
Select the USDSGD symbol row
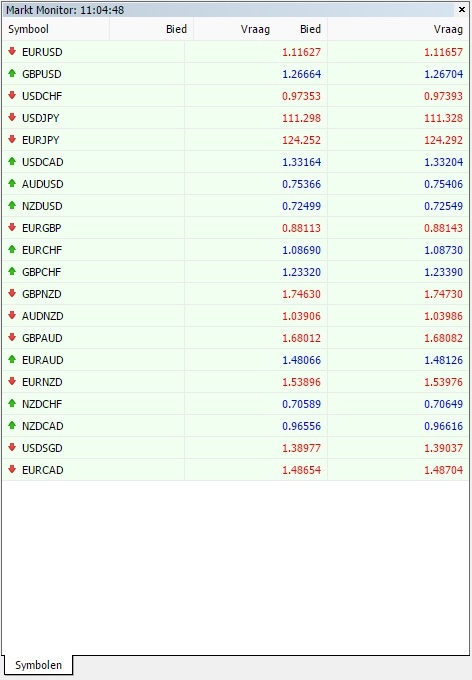coord(236,448)
